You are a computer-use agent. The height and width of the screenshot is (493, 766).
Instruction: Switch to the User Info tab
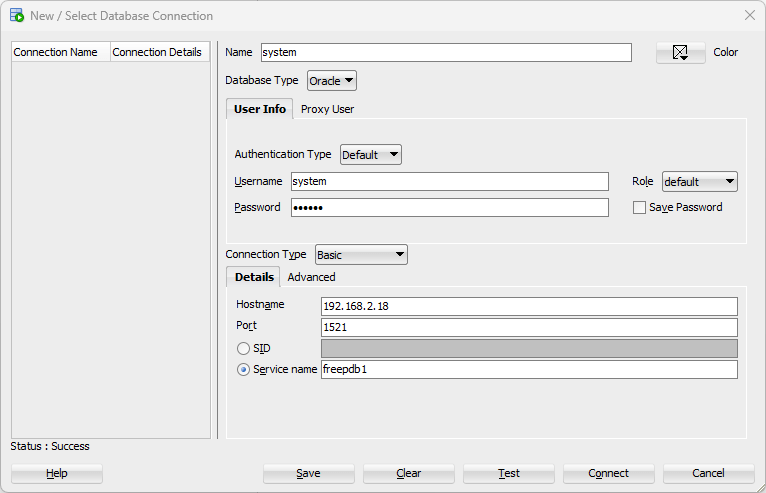click(260, 109)
